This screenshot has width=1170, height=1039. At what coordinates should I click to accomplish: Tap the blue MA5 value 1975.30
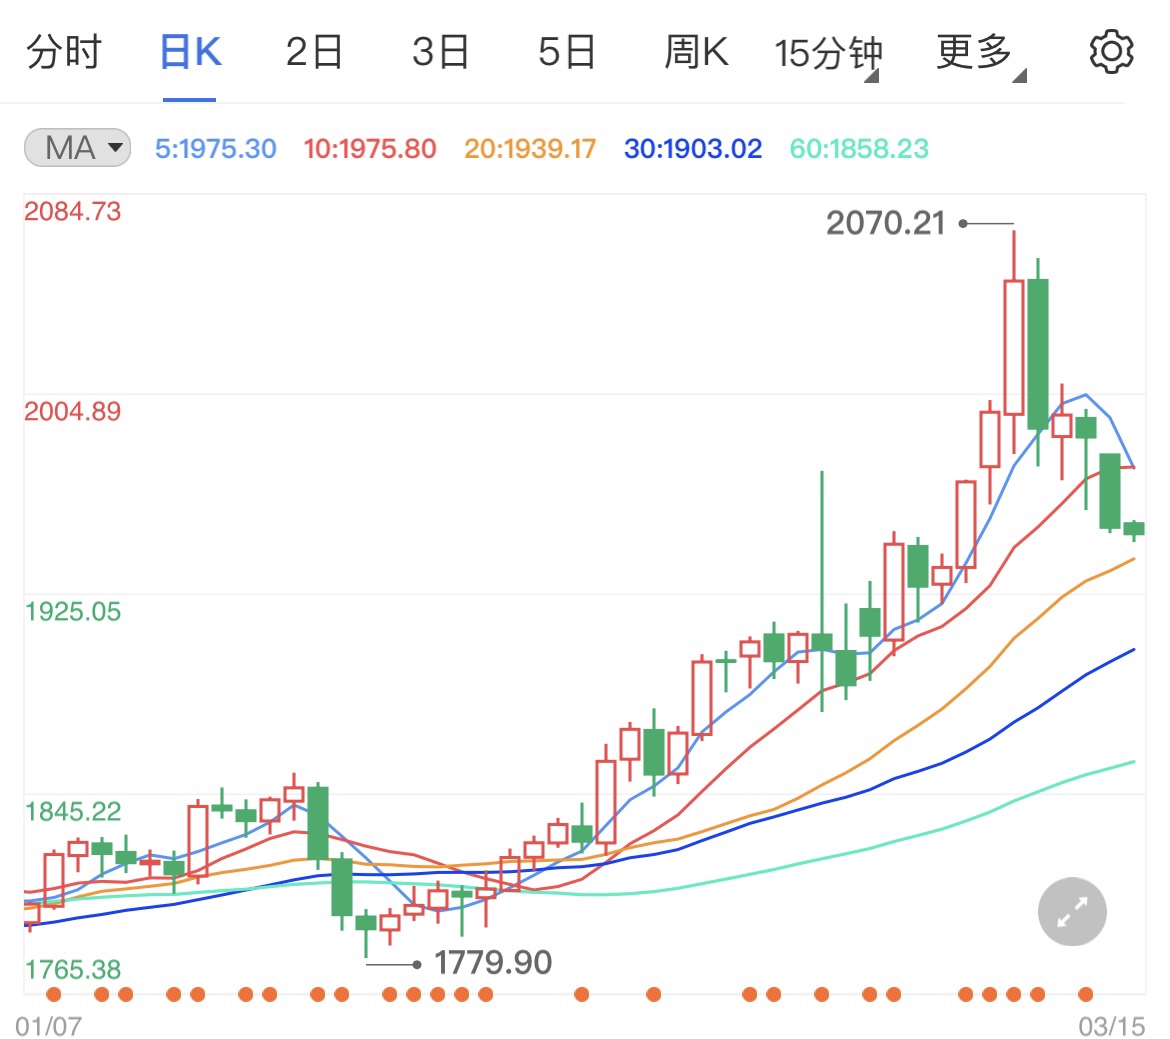pos(215,147)
